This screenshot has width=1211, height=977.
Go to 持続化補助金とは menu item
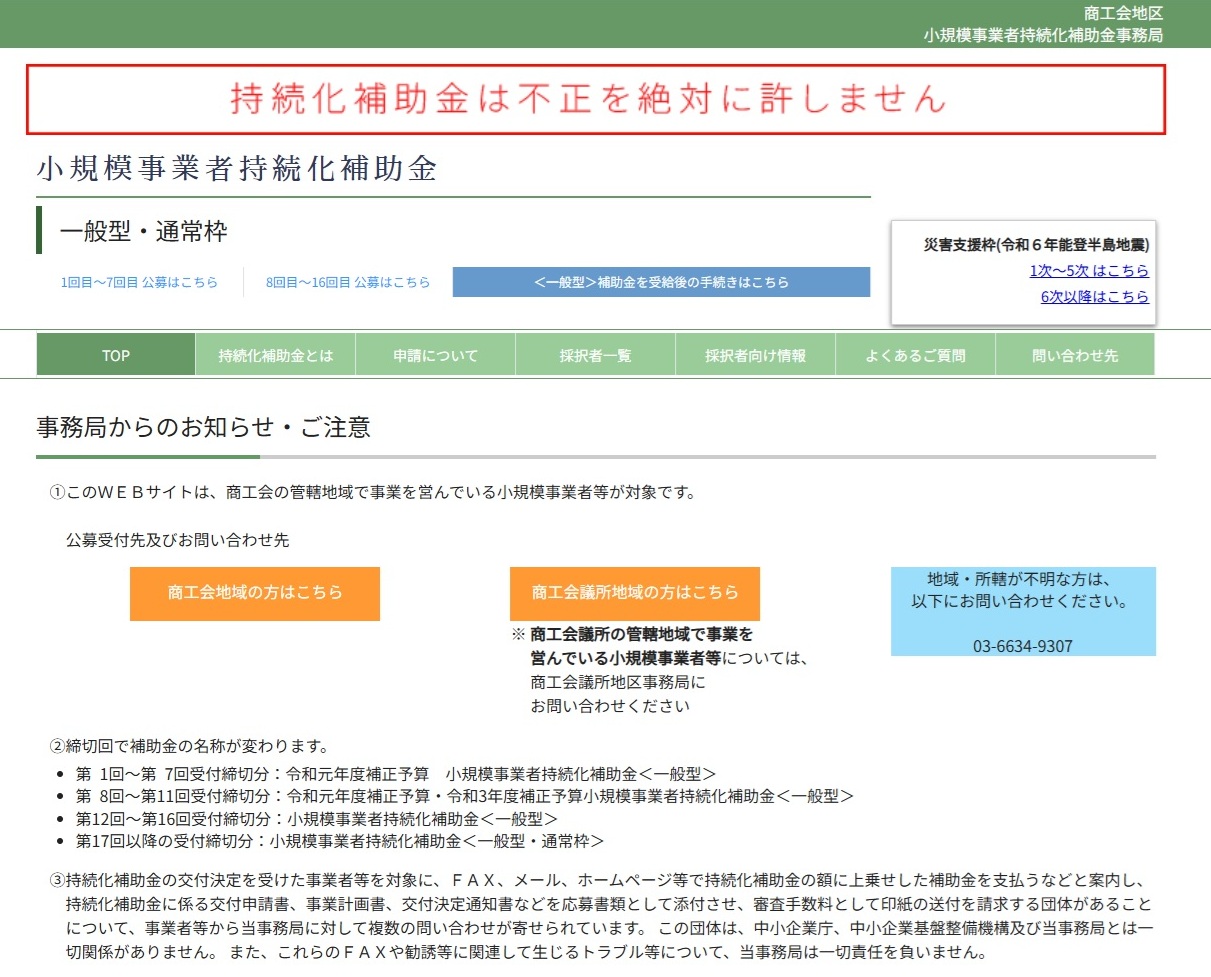click(x=275, y=355)
